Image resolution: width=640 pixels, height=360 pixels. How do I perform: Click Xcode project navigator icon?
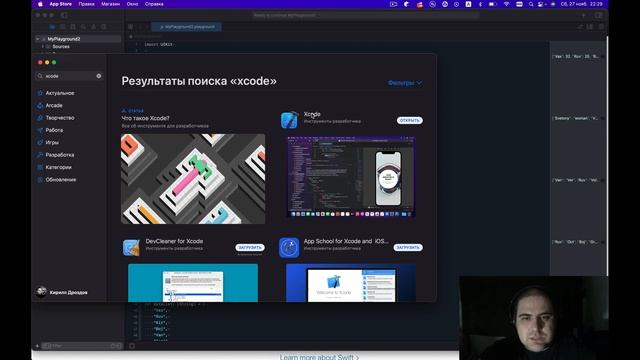[x=52, y=27]
